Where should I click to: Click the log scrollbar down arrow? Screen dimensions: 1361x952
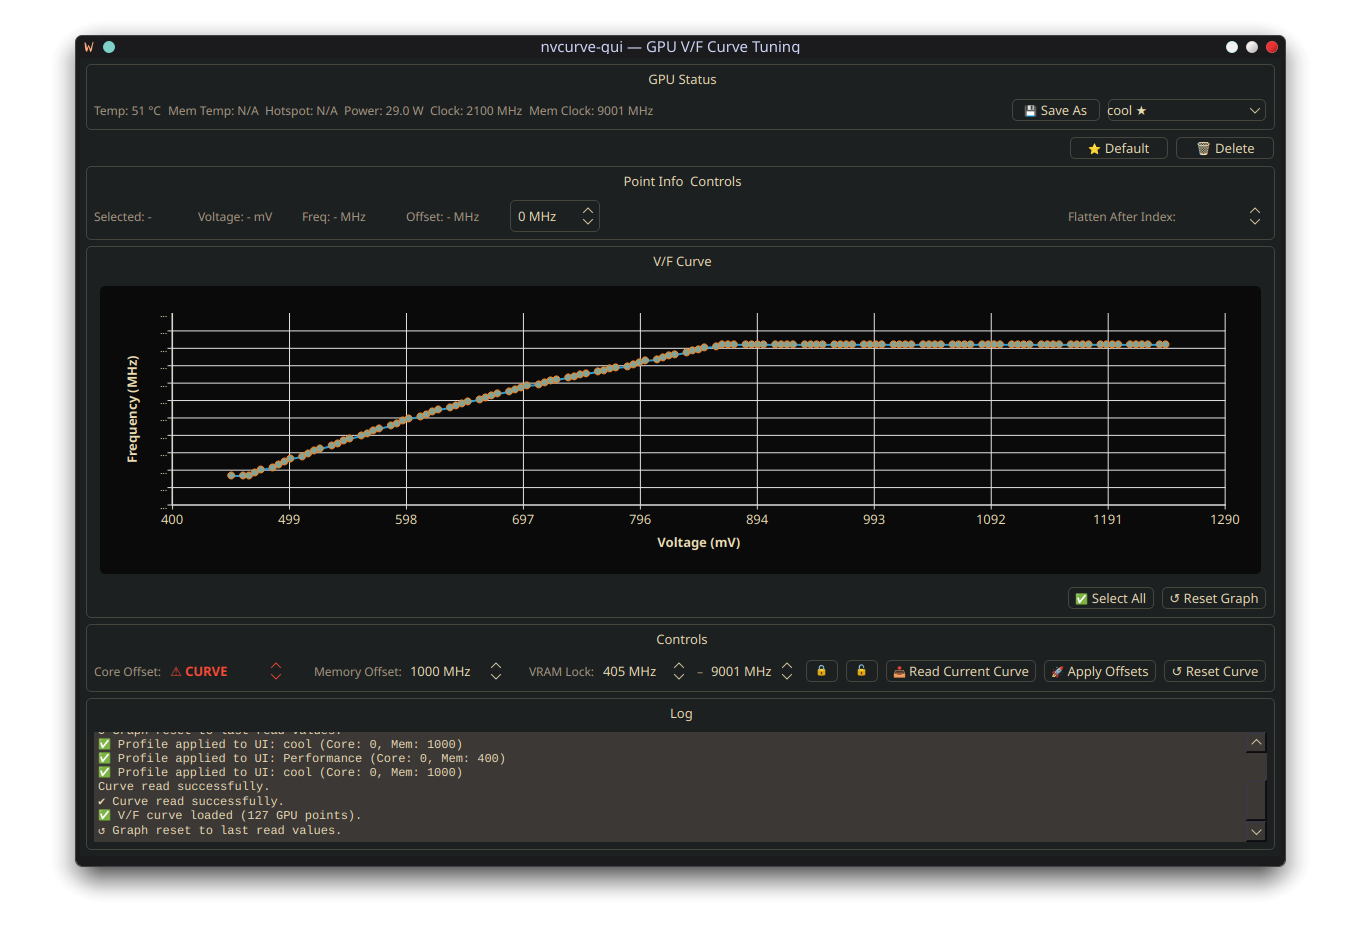pyautogui.click(x=1256, y=831)
